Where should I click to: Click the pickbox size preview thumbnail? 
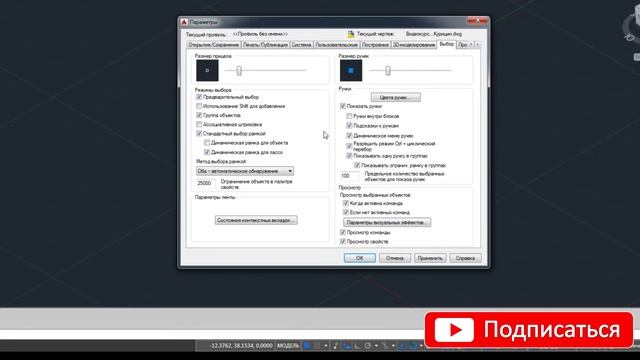click(x=207, y=70)
